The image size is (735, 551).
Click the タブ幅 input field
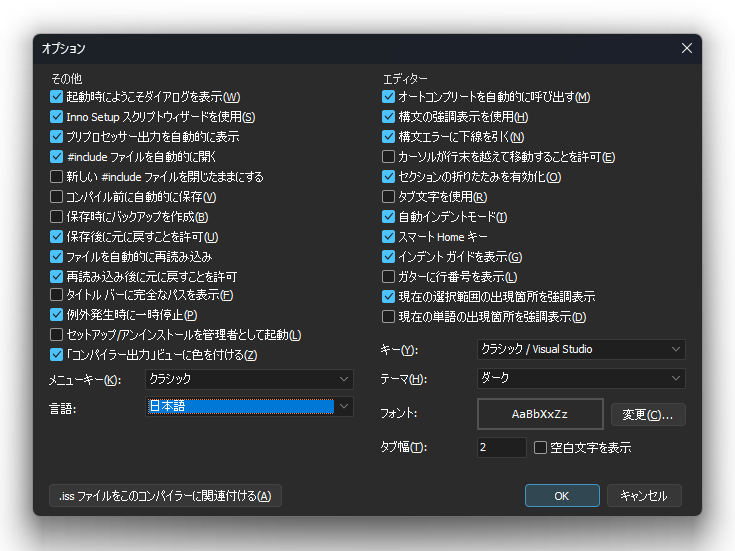tap(502, 447)
